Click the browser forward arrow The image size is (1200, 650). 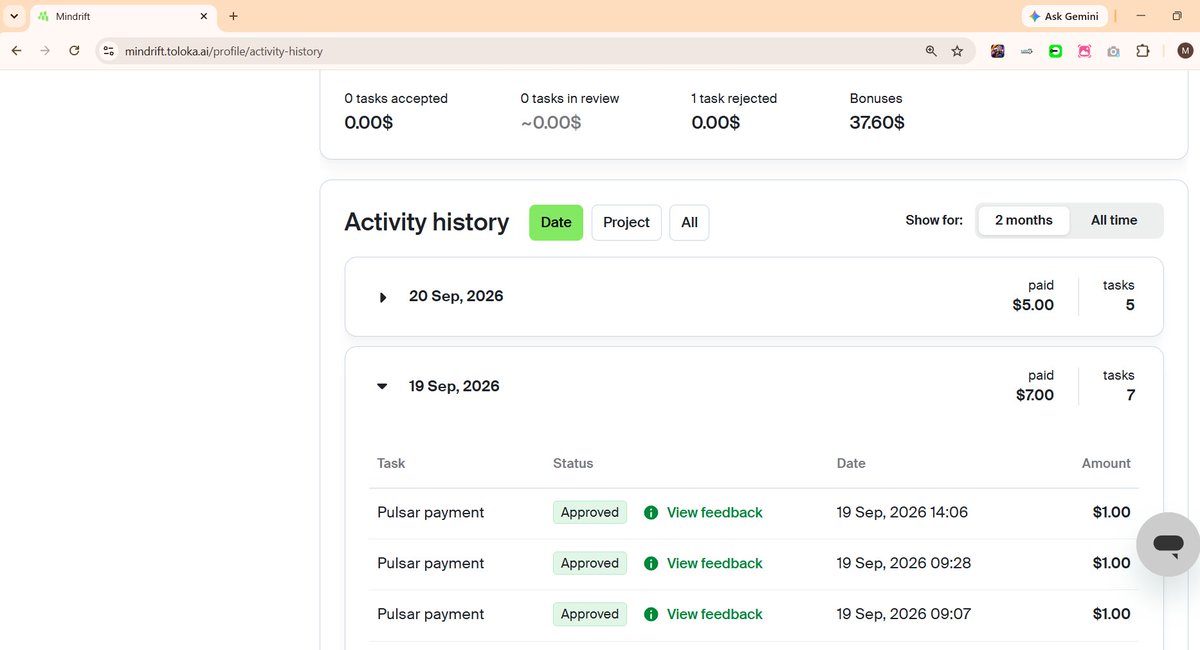tap(45, 51)
